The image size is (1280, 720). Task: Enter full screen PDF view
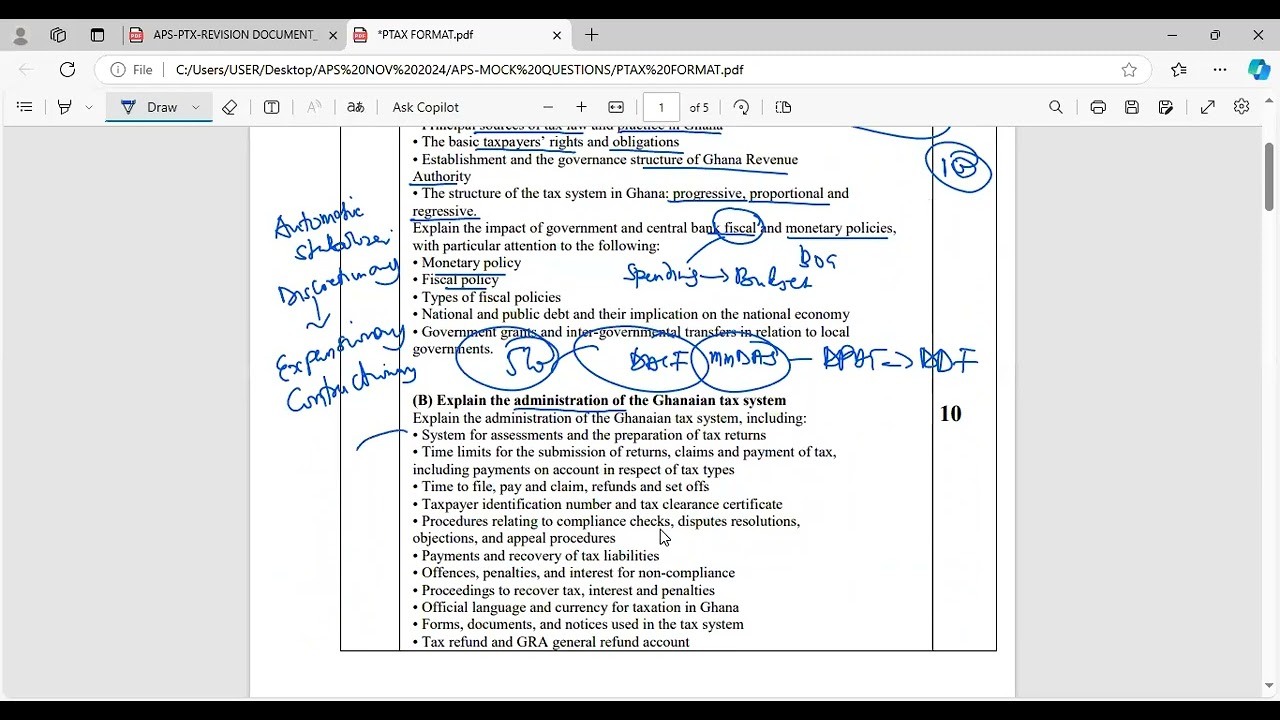pos(1208,107)
